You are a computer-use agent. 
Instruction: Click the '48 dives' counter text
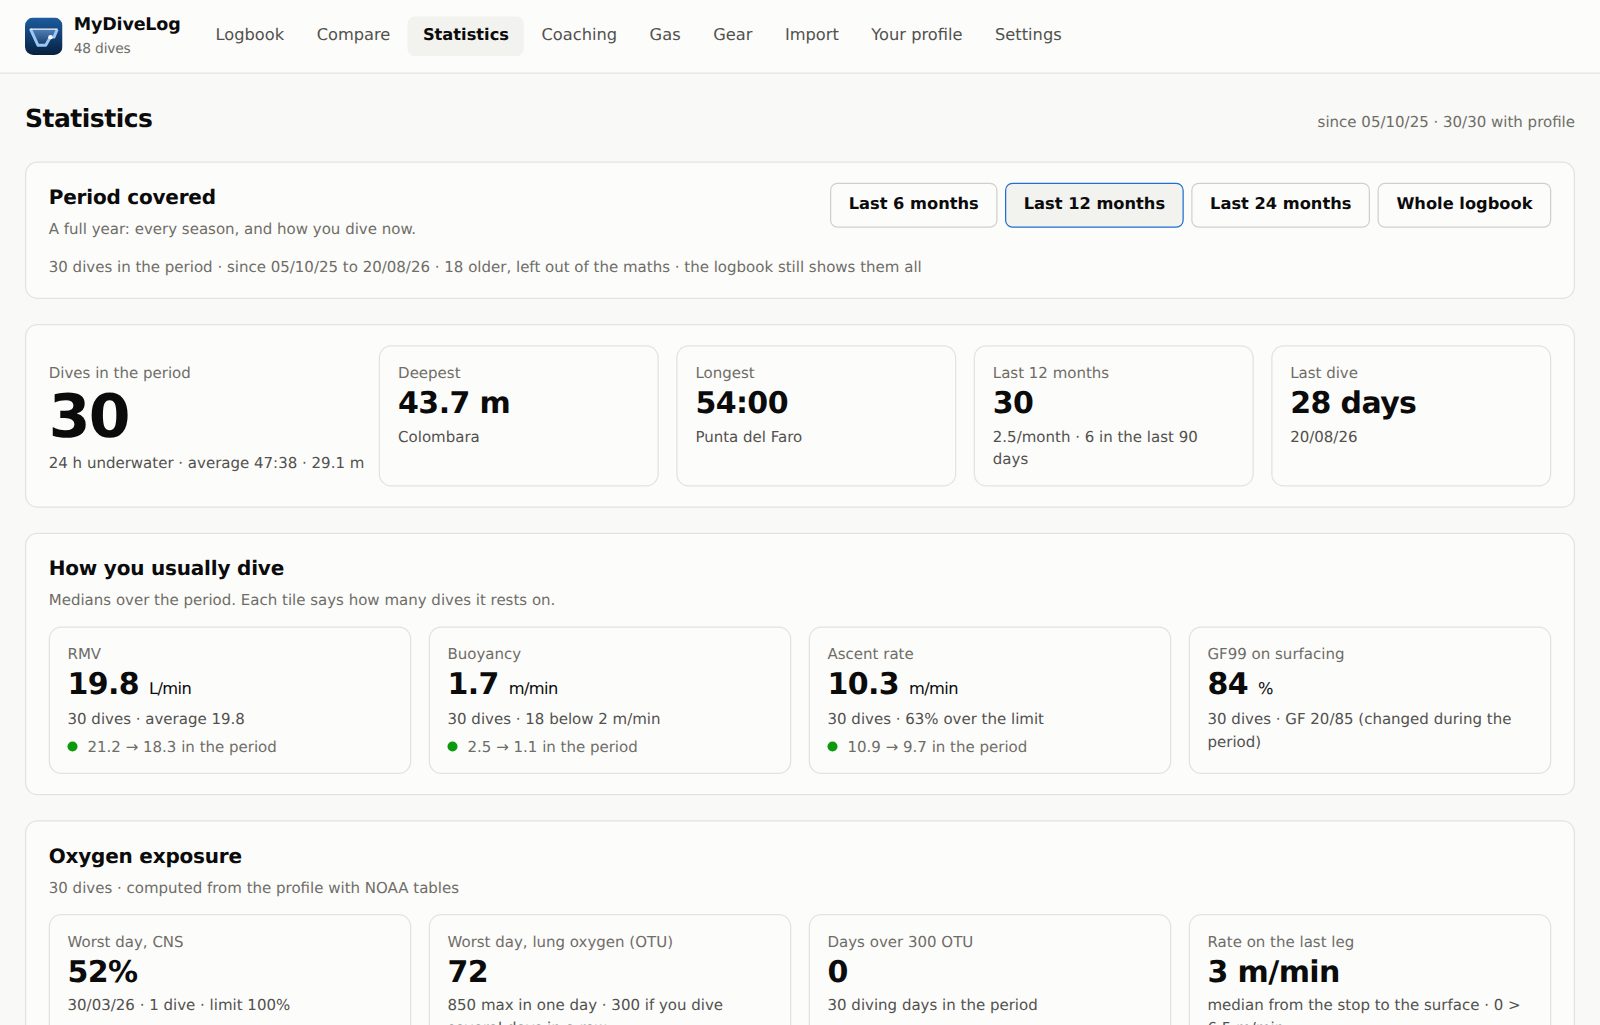pyautogui.click(x=102, y=48)
